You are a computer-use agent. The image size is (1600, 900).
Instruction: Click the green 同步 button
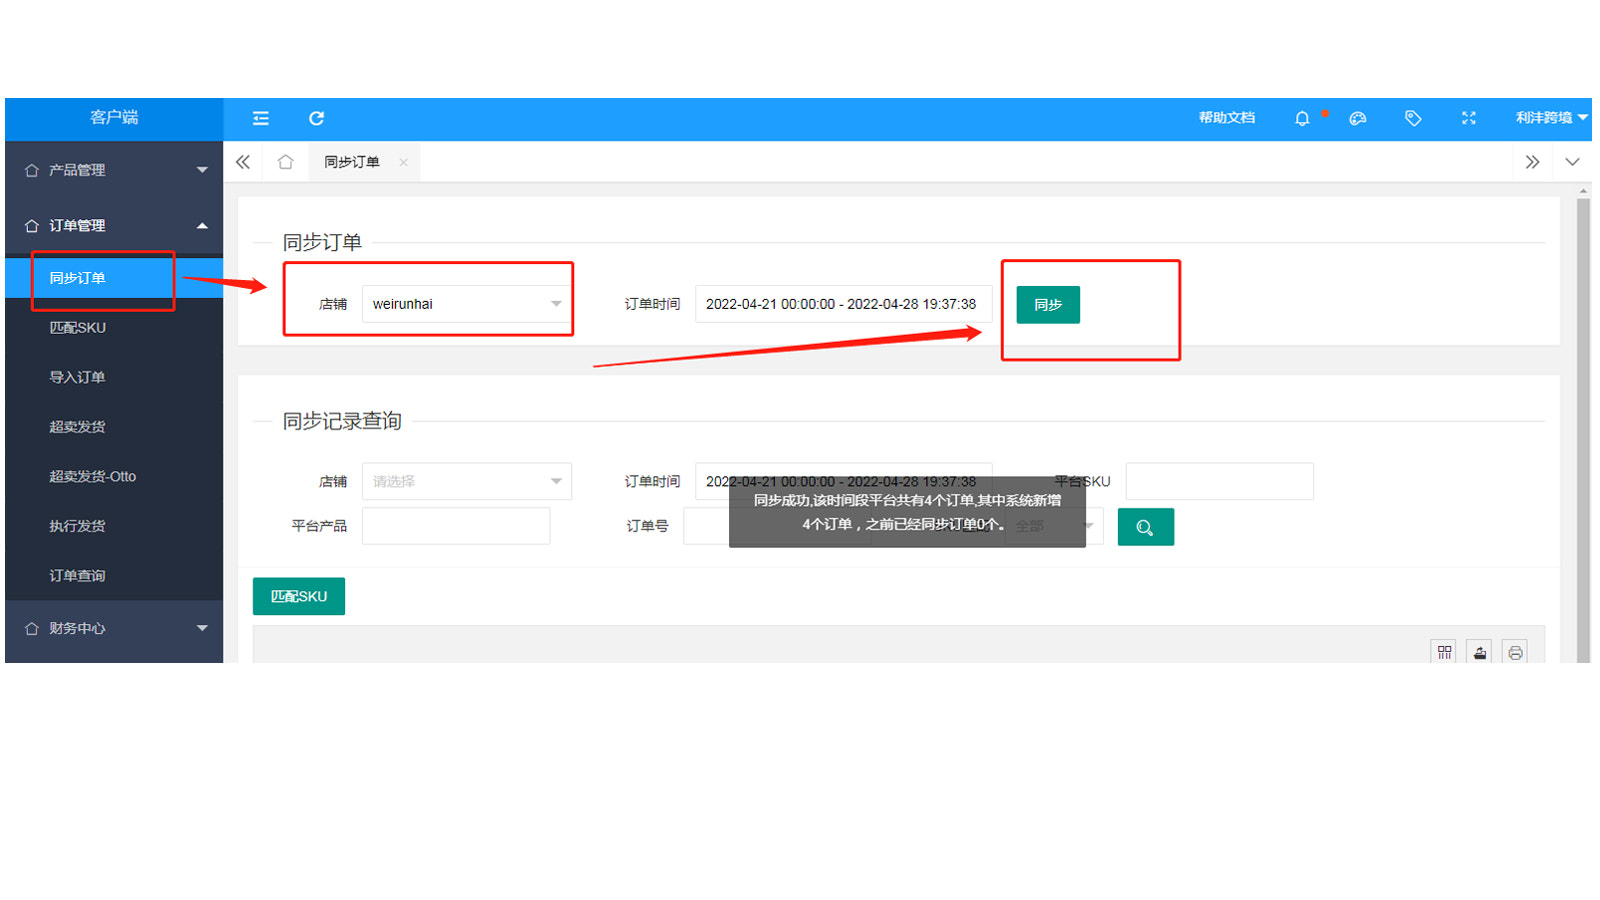click(x=1048, y=305)
